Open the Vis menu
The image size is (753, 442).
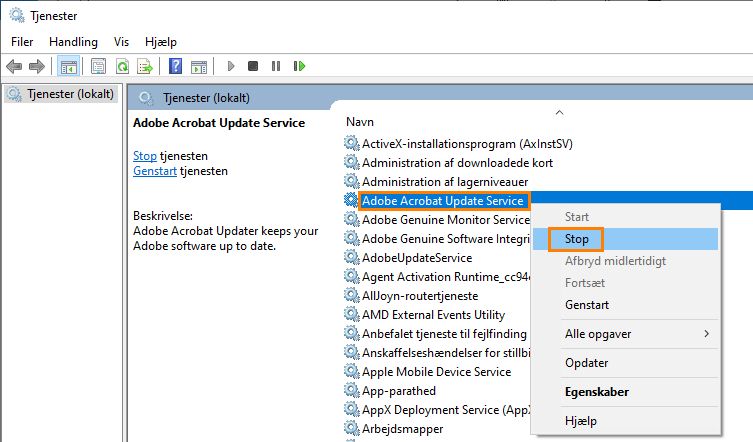coord(121,42)
